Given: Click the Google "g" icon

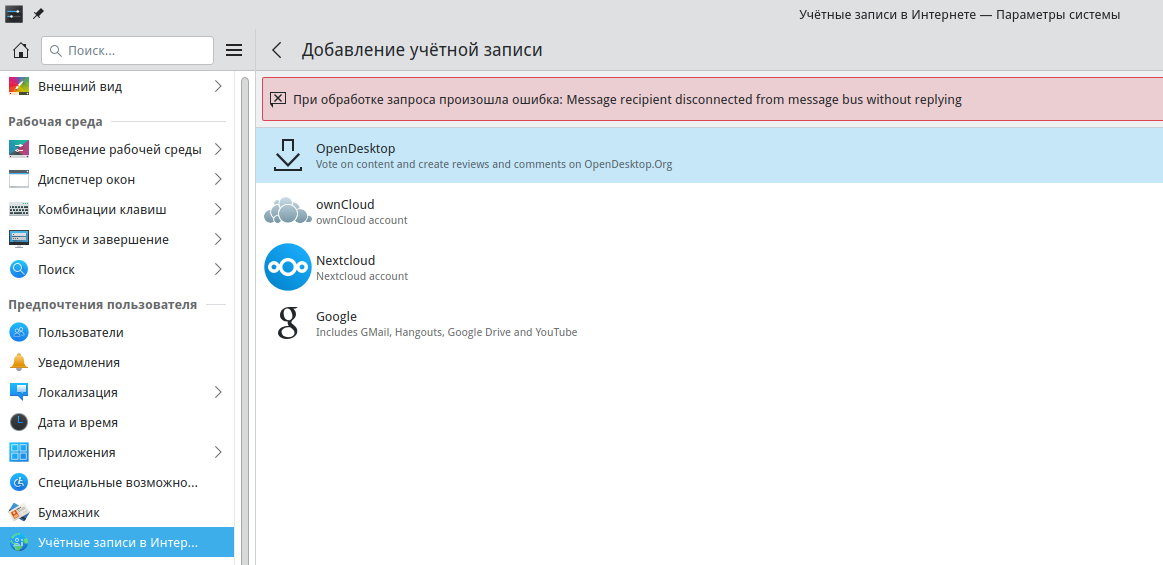Looking at the screenshot, I should [288, 323].
